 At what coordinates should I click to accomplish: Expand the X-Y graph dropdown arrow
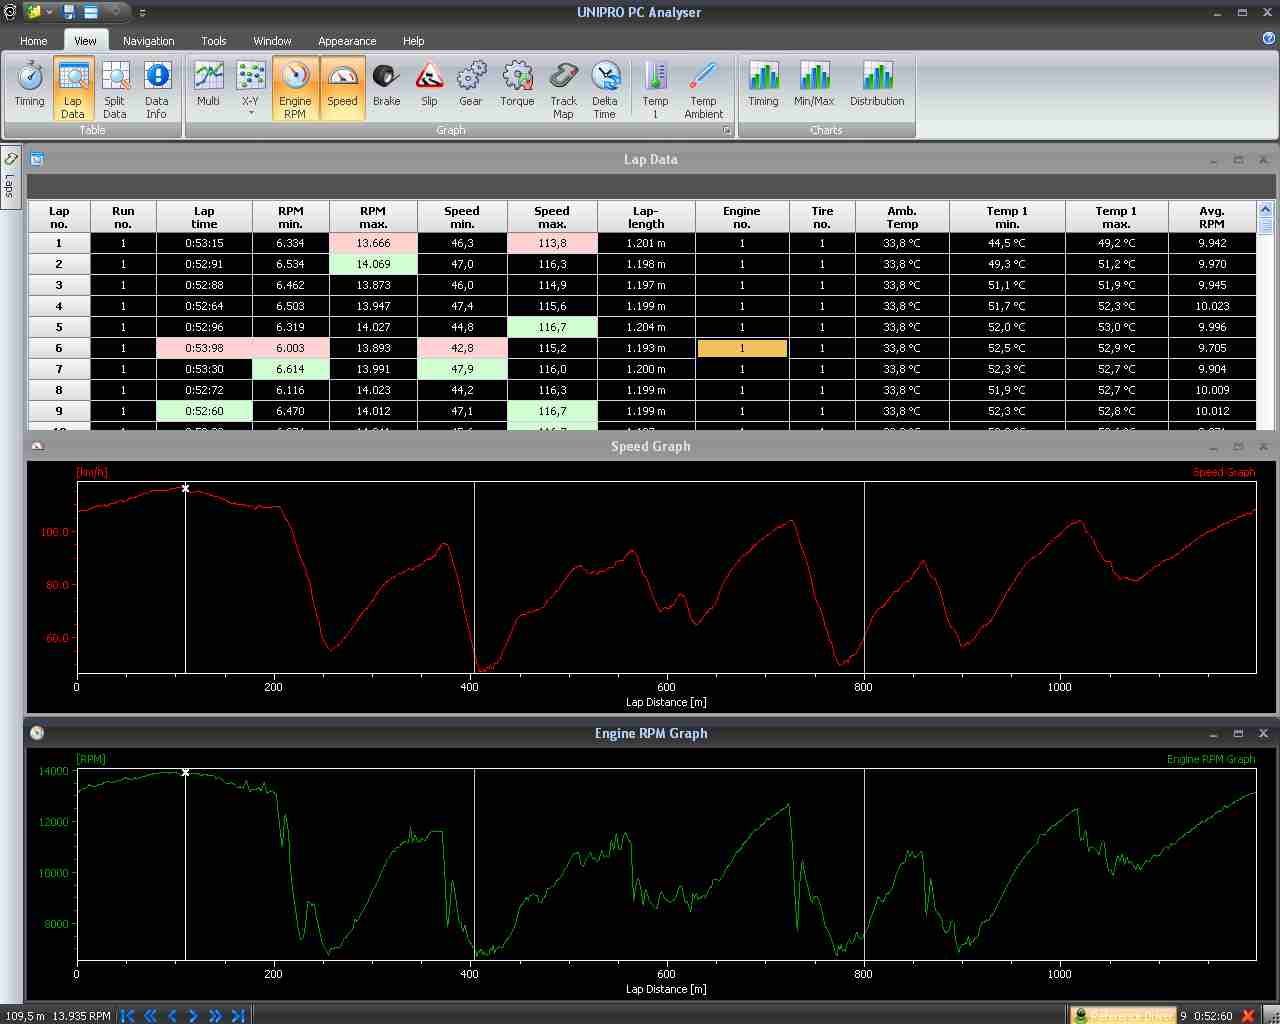pyautogui.click(x=251, y=113)
